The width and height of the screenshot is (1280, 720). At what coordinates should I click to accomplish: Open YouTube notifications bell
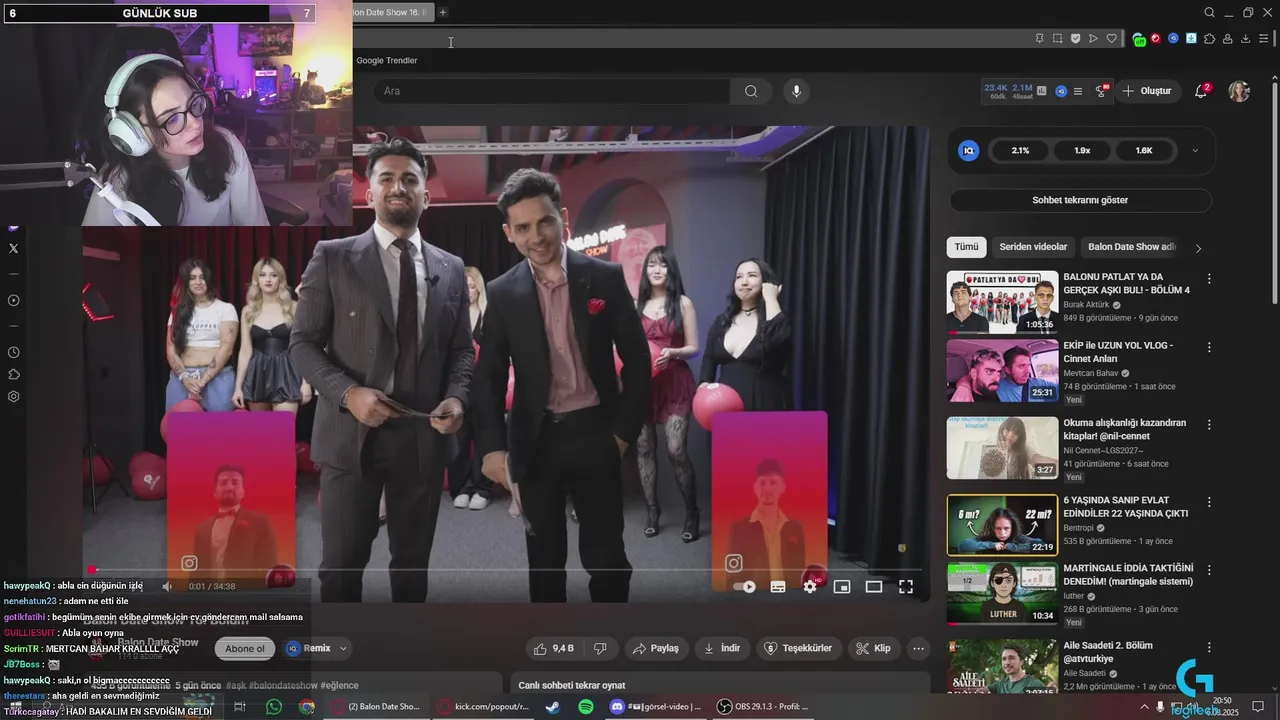(x=1202, y=91)
